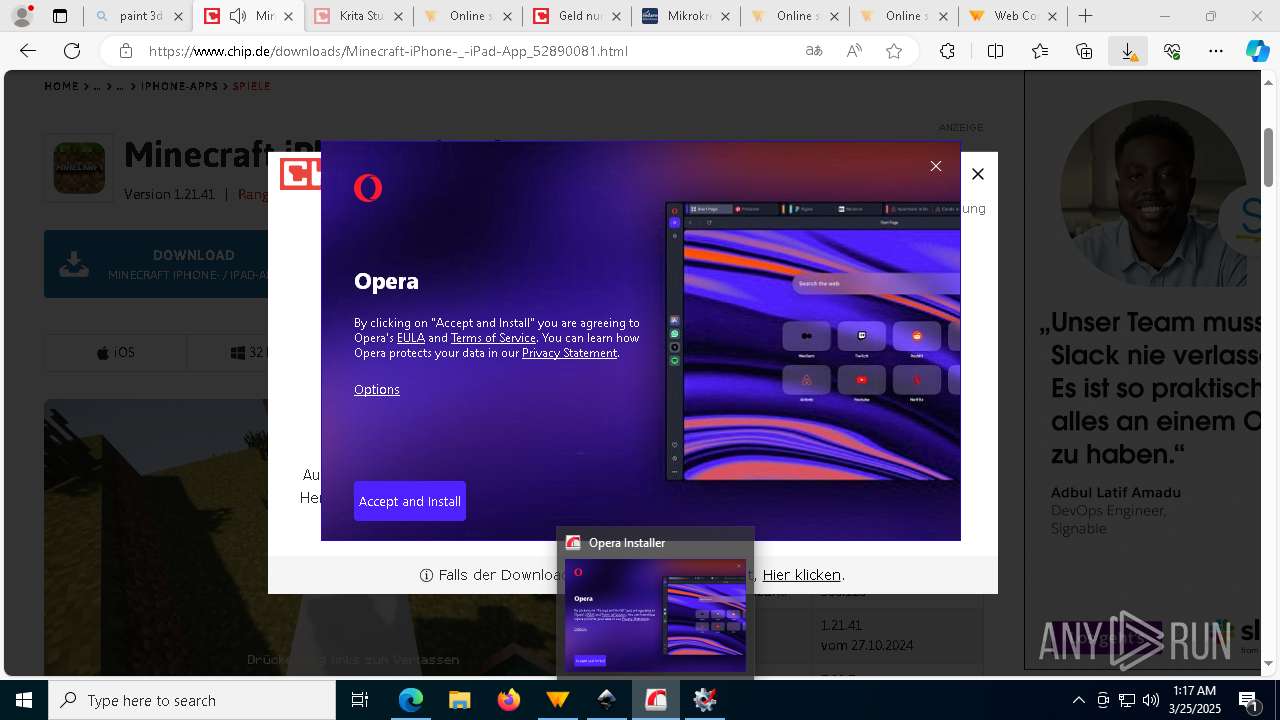Open the collections icon
The height and width of the screenshot is (720, 1280).
(x=1084, y=51)
